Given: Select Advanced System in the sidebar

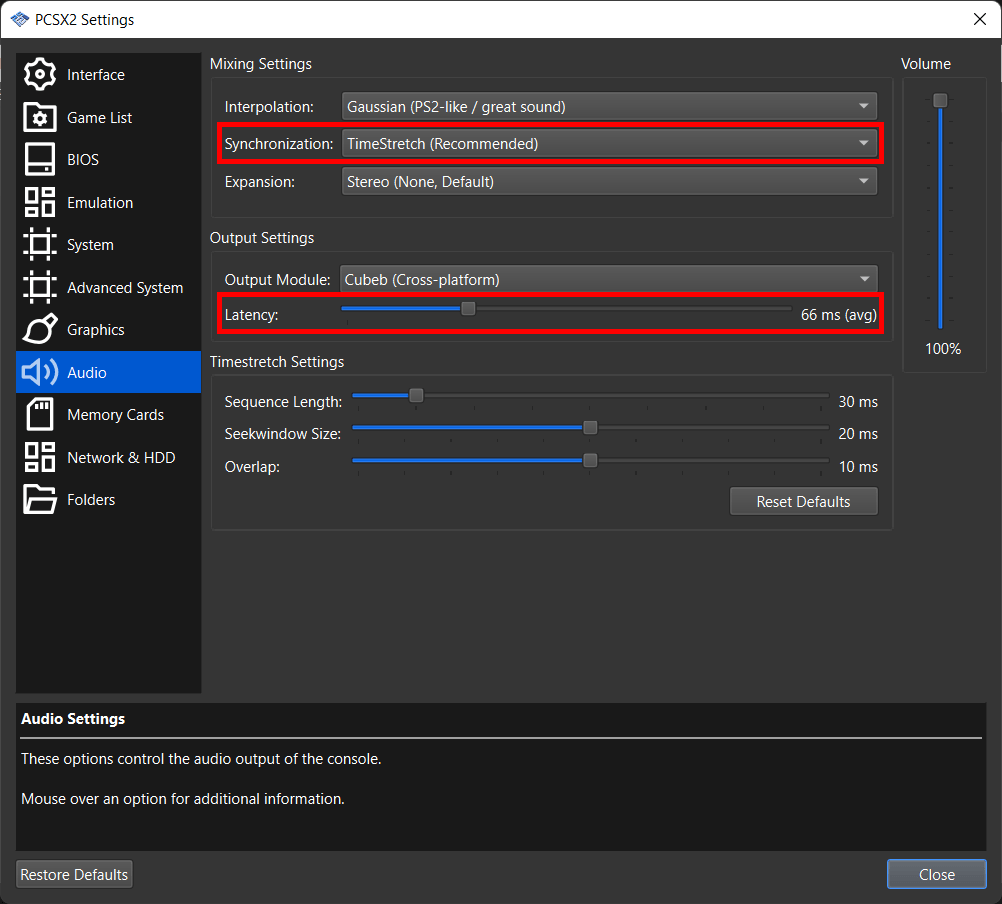Looking at the screenshot, I should click(x=109, y=287).
